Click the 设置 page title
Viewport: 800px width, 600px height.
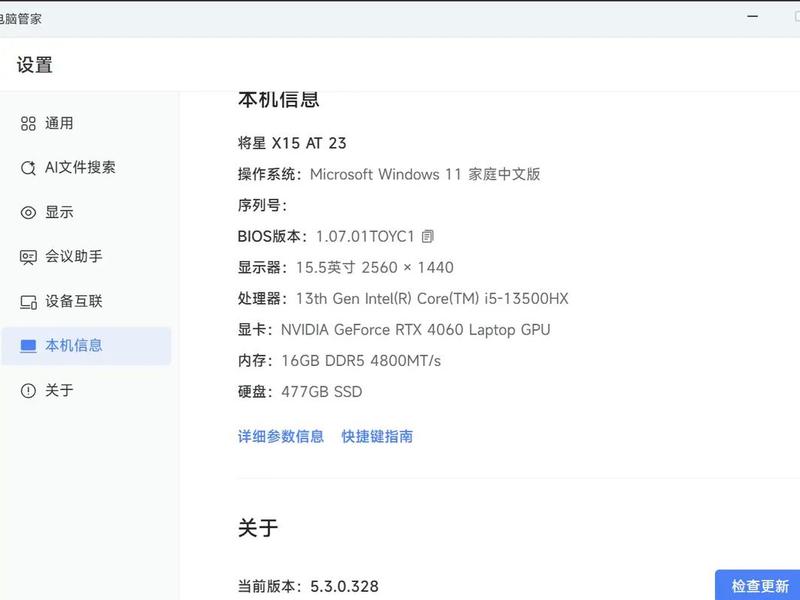click(x=35, y=65)
